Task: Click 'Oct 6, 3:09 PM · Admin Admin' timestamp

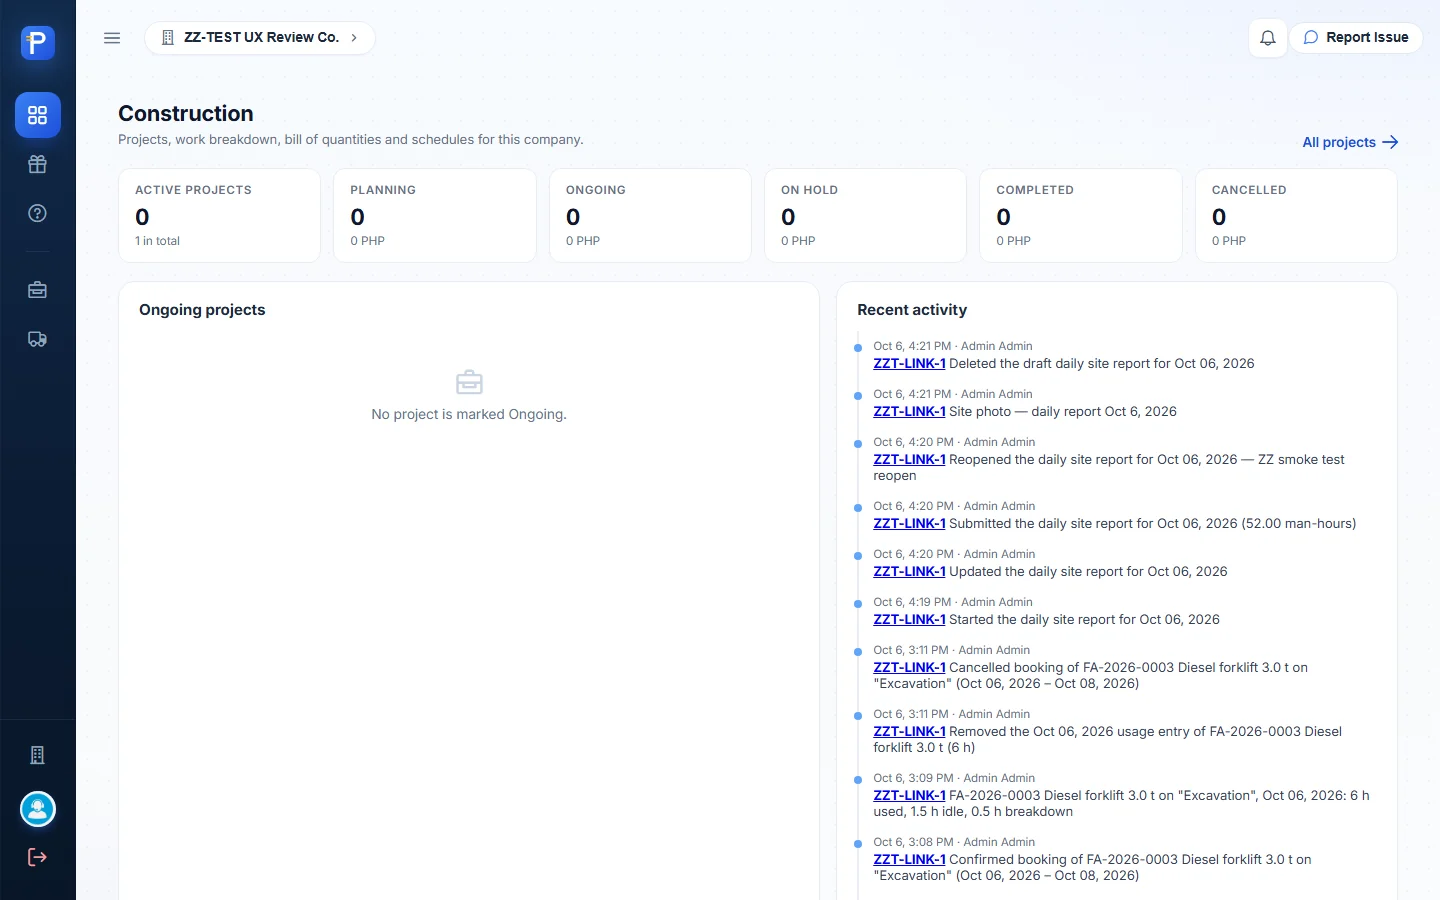Action: point(954,778)
